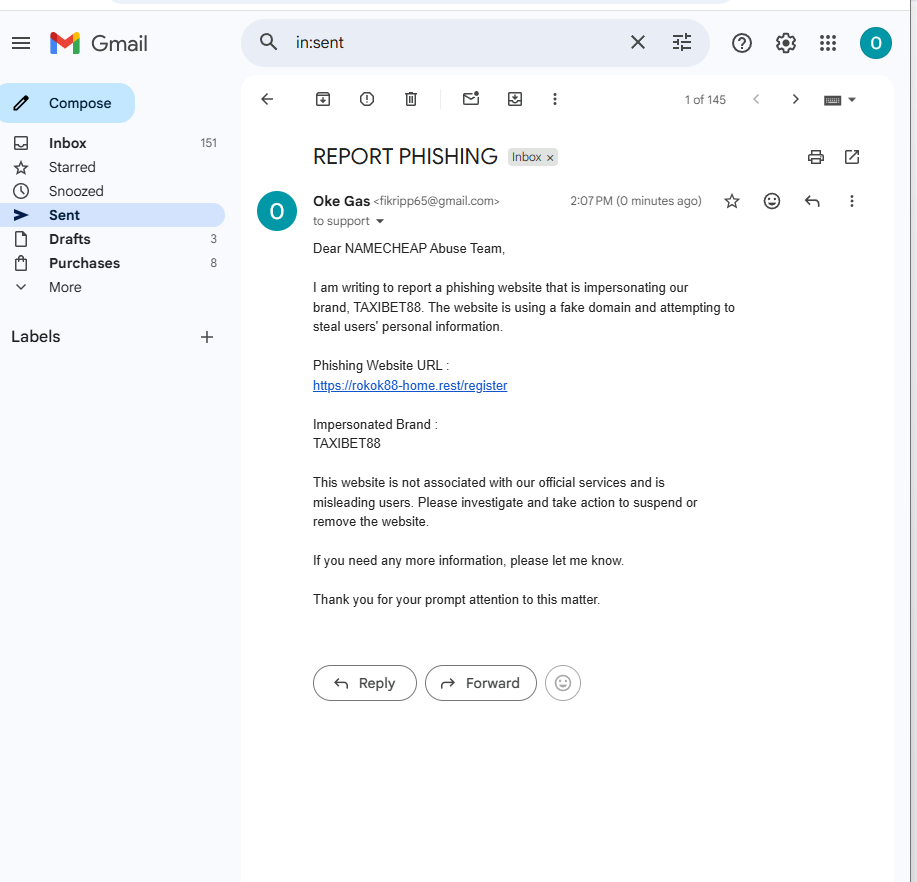The height and width of the screenshot is (882, 917).
Task: Print the REPORT PHISHING email
Action: tap(816, 157)
